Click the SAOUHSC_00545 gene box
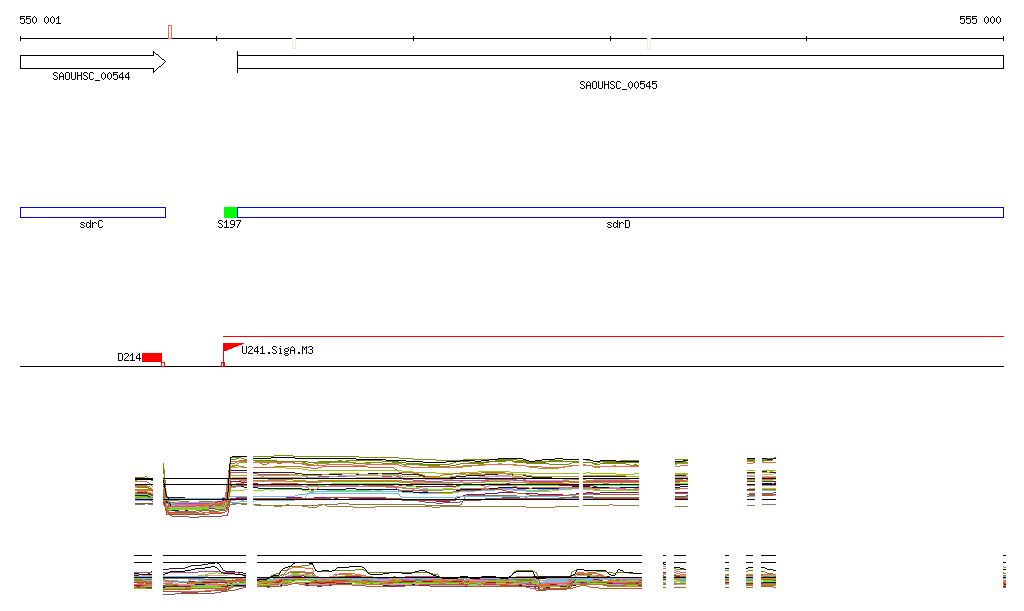The width and height of the screenshot is (1024, 611). (620, 62)
